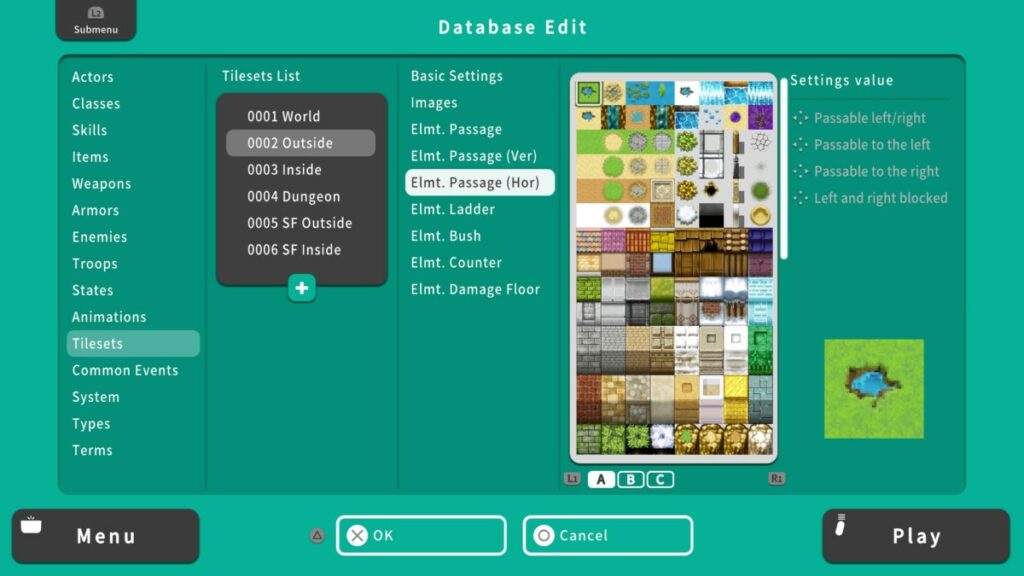1024x576 pixels.
Task: Go to Weapons database category
Action: coord(101,184)
